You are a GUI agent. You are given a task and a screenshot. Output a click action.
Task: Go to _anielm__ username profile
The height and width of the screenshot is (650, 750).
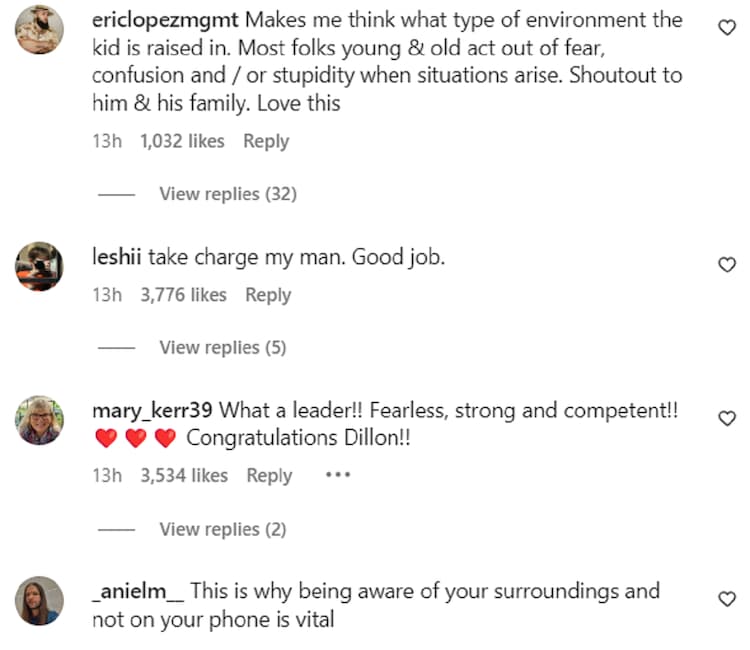(138, 591)
